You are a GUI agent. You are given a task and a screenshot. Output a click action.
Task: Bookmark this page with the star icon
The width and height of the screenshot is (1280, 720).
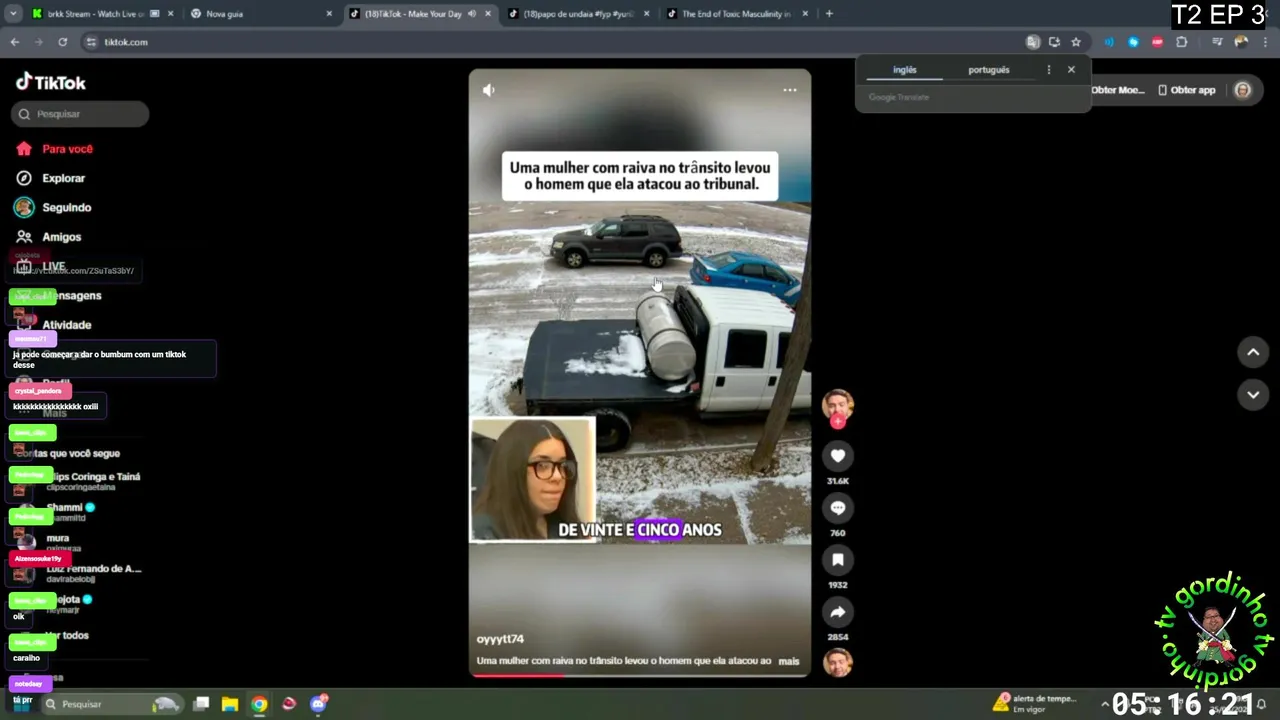(x=1076, y=42)
